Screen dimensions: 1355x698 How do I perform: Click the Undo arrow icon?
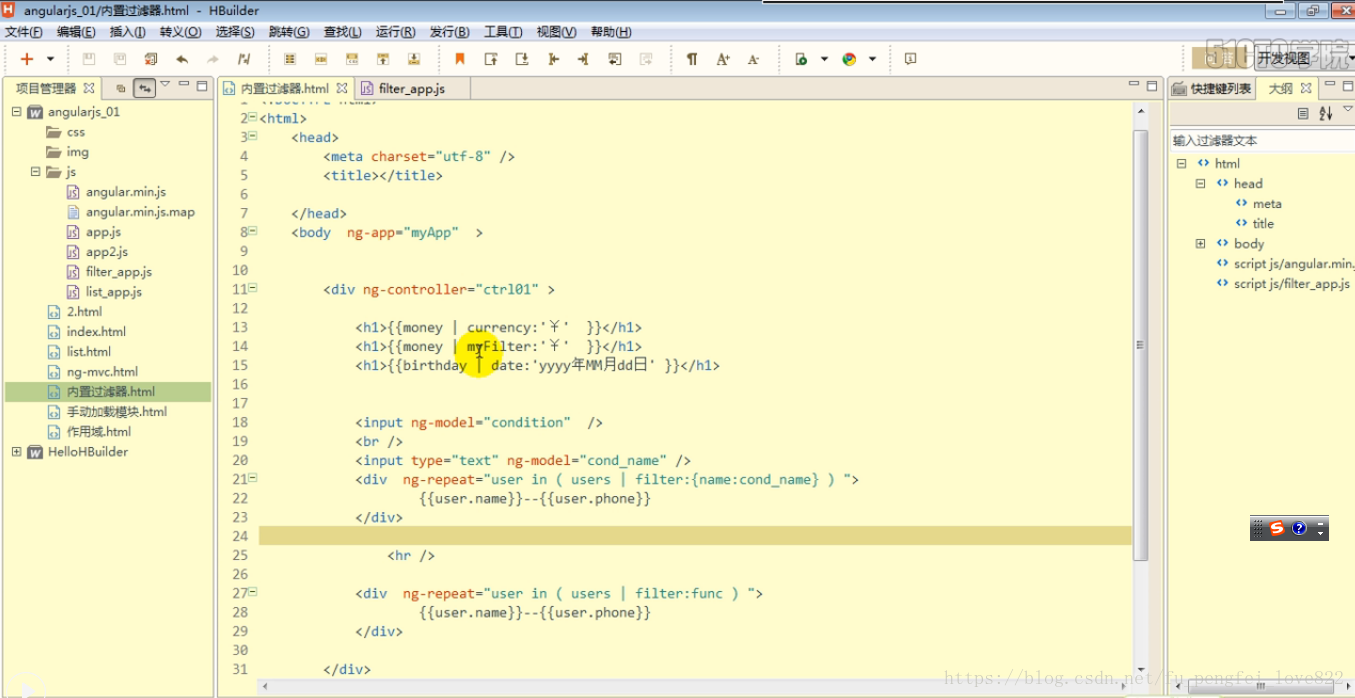182,59
